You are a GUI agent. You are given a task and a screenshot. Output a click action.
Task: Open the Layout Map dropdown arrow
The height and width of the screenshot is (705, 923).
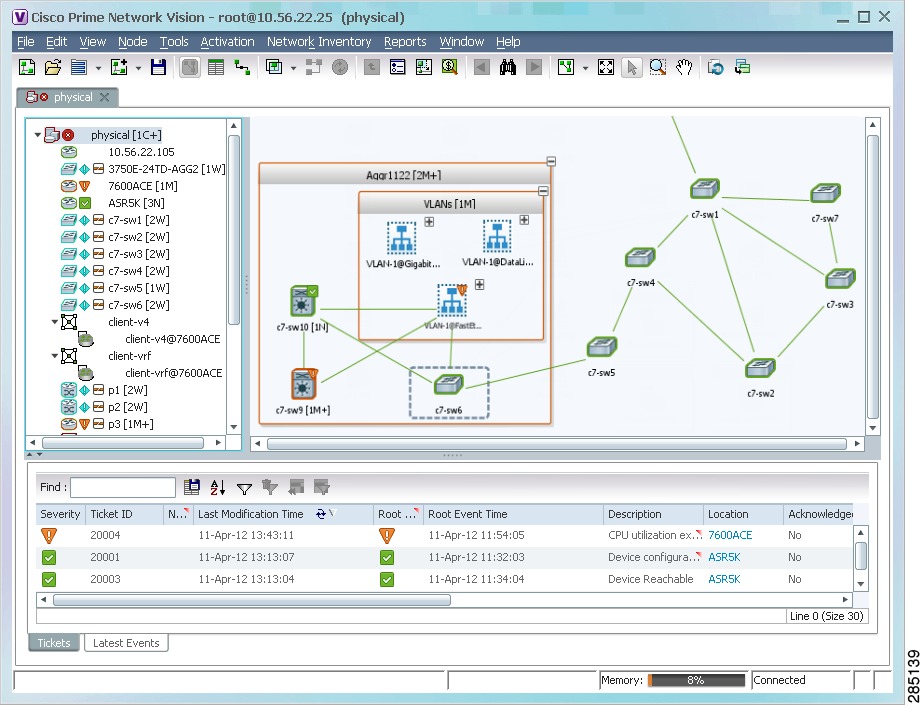[585, 68]
